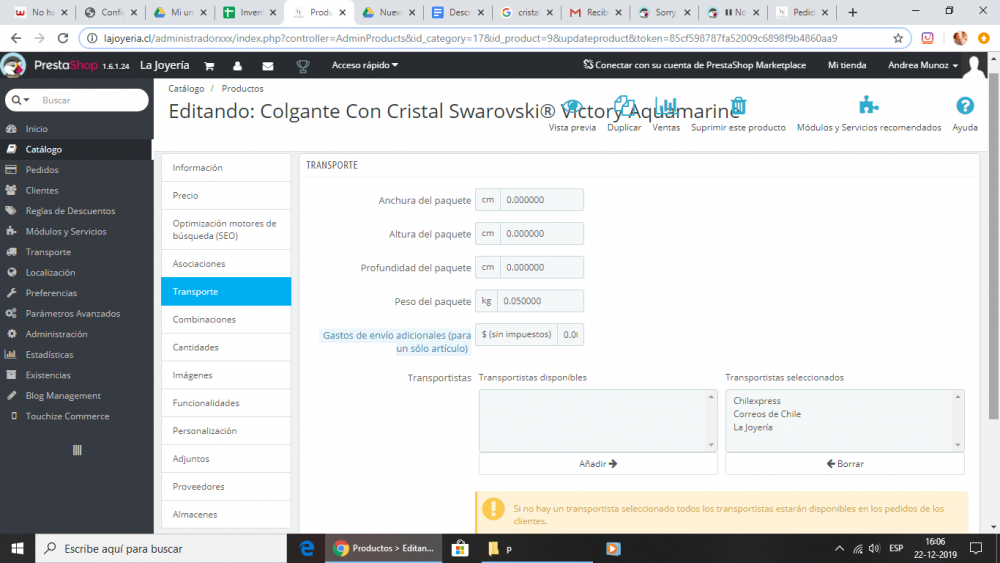
Task: Click the Vista previa eye icon
Action: click(572, 106)
